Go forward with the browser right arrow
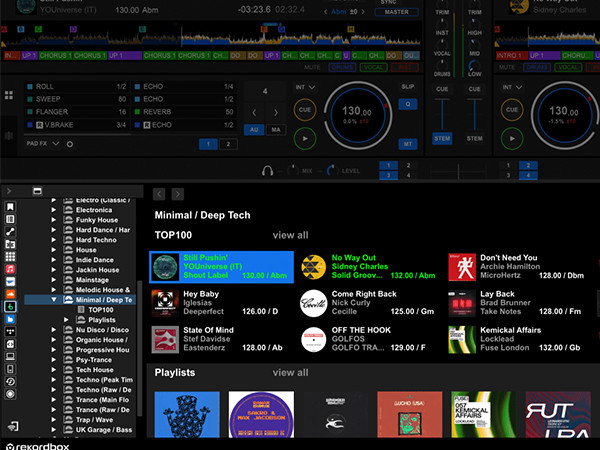600x450 pixels. [x=178, y=194]
